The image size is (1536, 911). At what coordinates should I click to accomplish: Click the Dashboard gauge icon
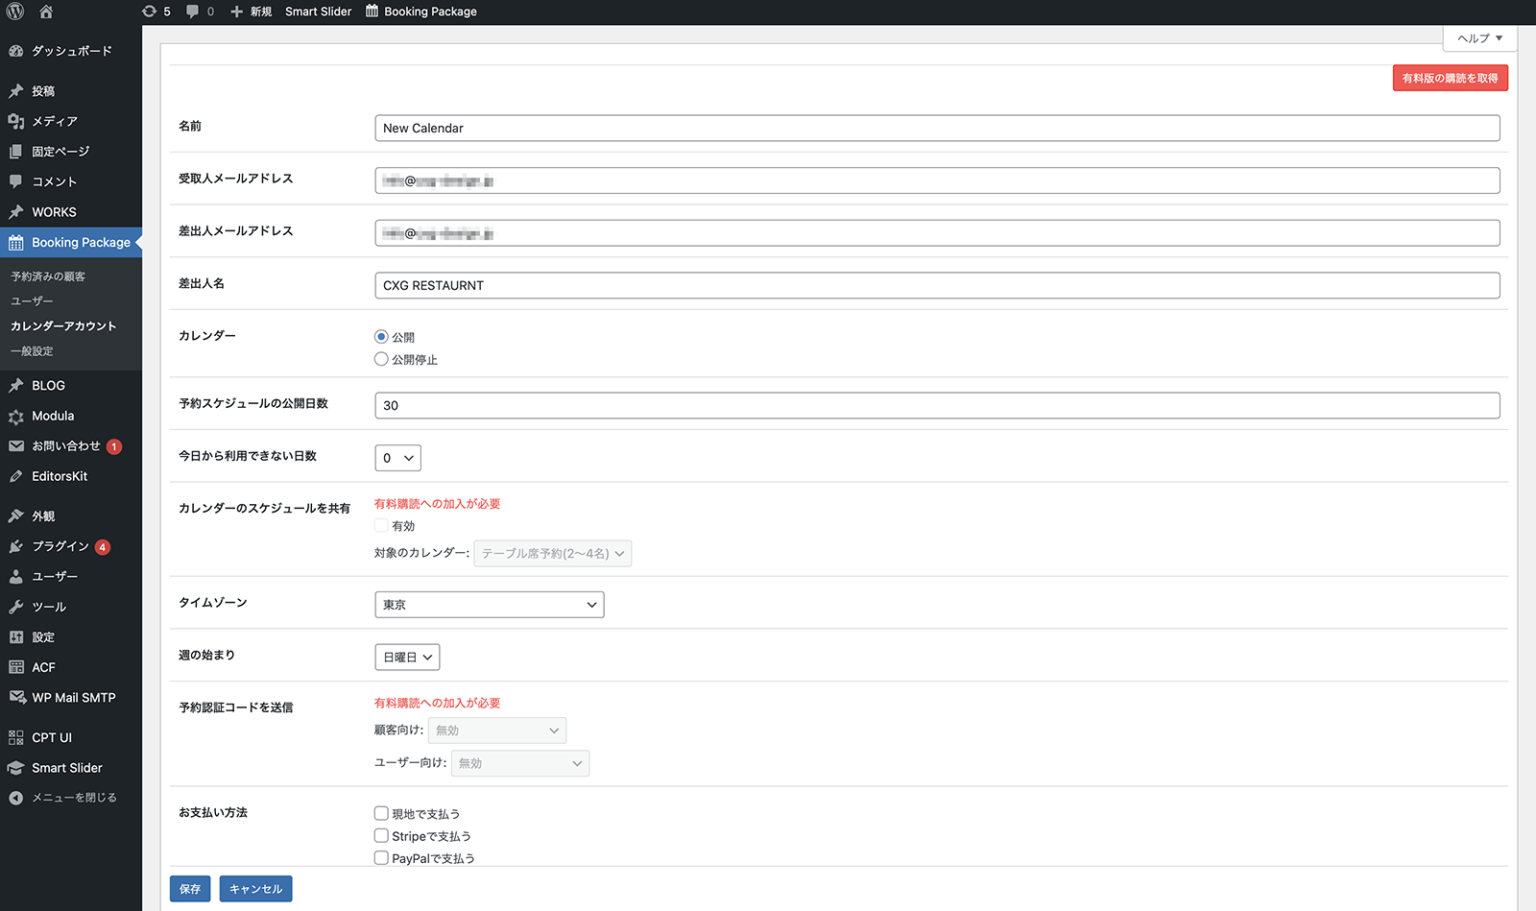(x=16, y=51)
